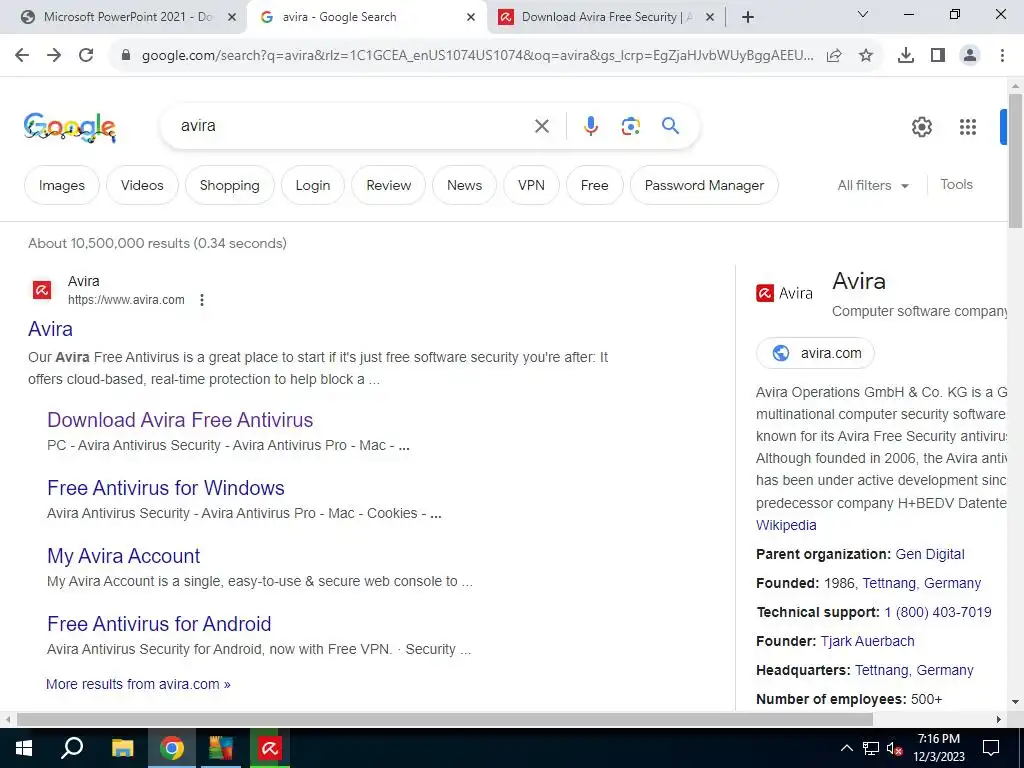Click the vertical page scrollbar thumb
The height and width of the screenshot is (768, 1024).
[x=1016, y=161]
